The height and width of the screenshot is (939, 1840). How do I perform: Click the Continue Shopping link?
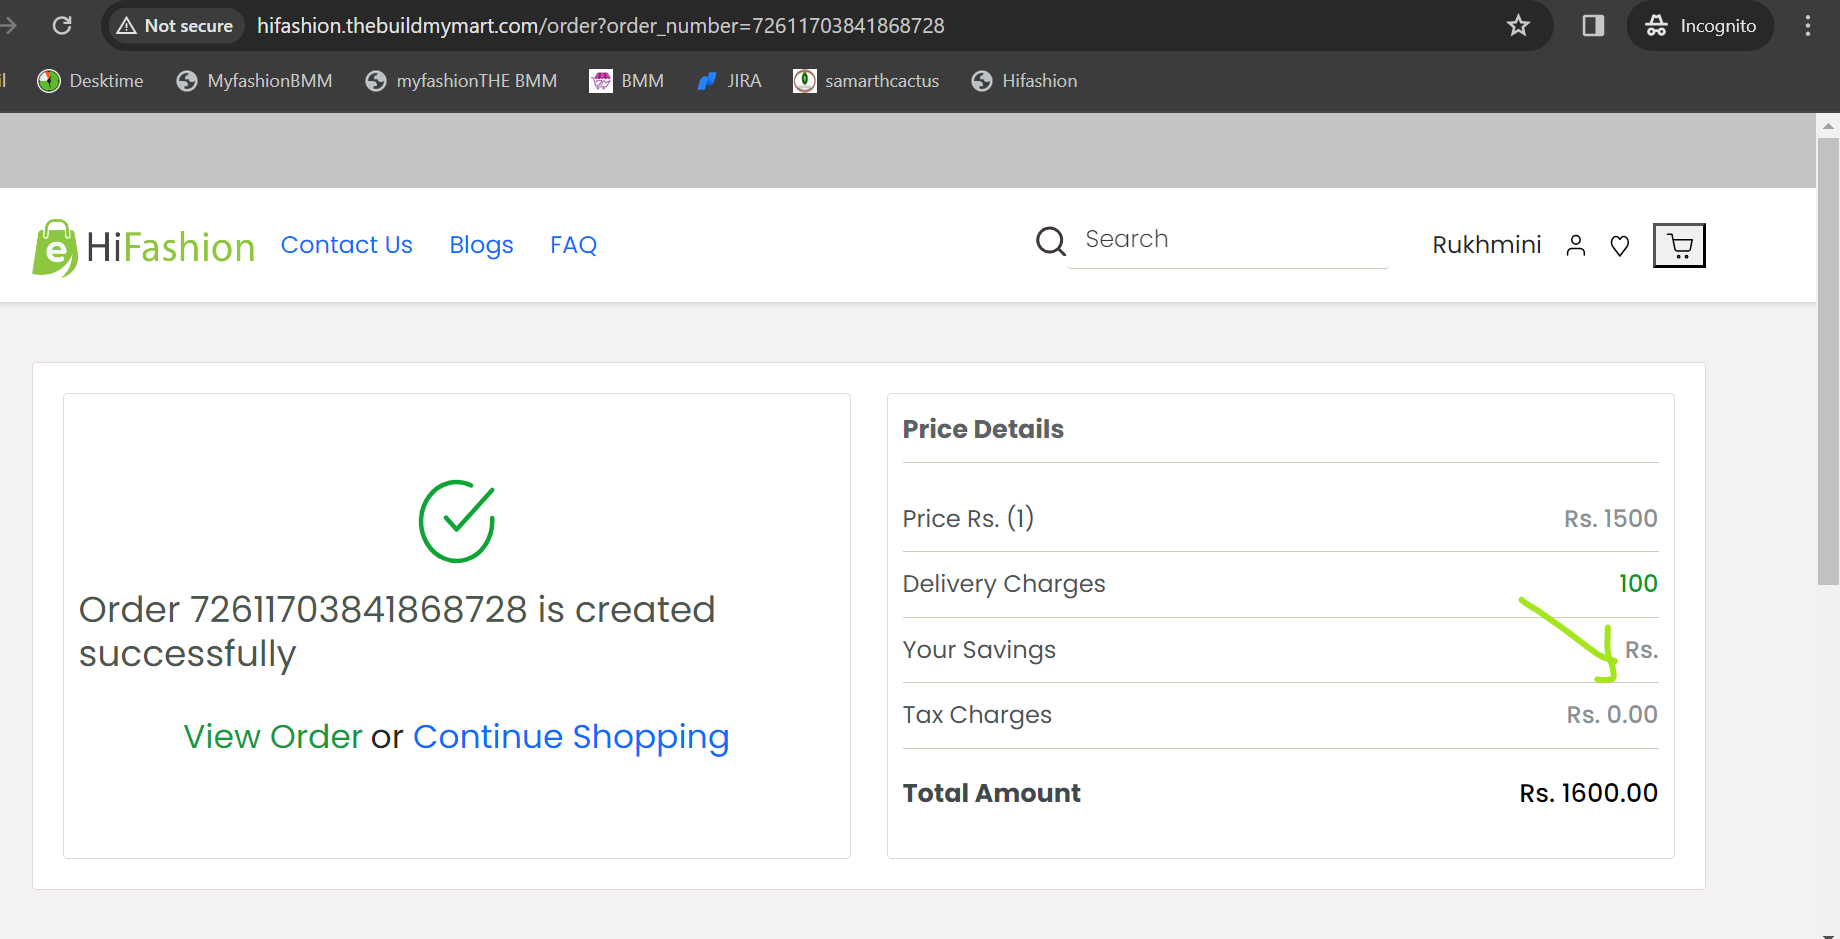[x=571, y=738]
